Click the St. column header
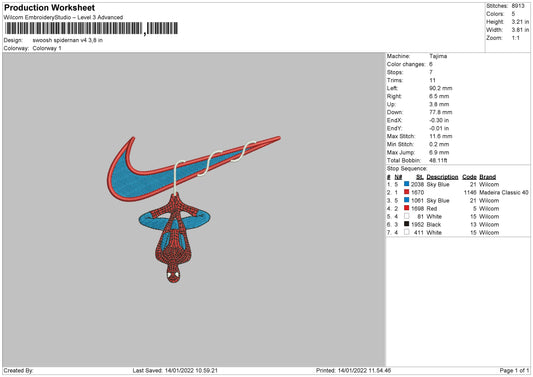533x377 pixels. (x=420, y=177)
